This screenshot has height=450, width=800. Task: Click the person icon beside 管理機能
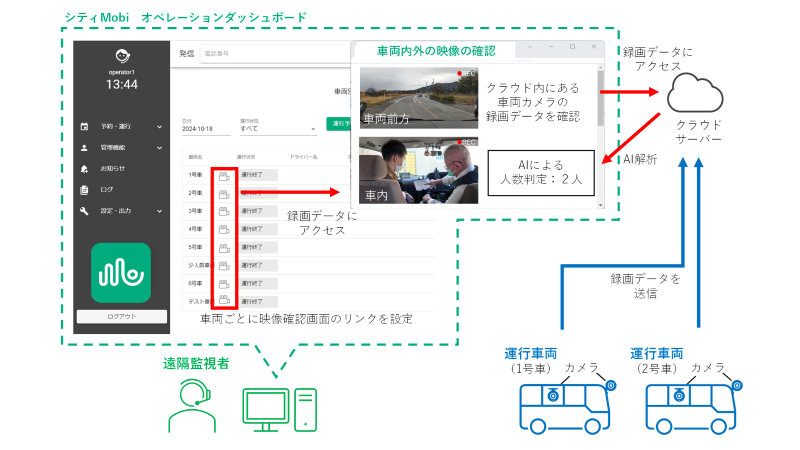coord(84,147)
